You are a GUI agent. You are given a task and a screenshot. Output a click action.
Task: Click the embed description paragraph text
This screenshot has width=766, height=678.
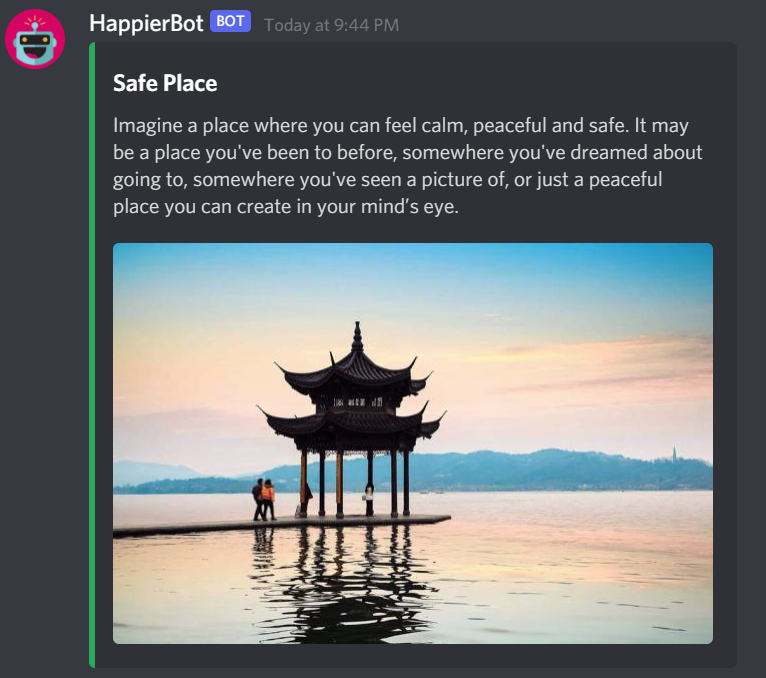407,166
